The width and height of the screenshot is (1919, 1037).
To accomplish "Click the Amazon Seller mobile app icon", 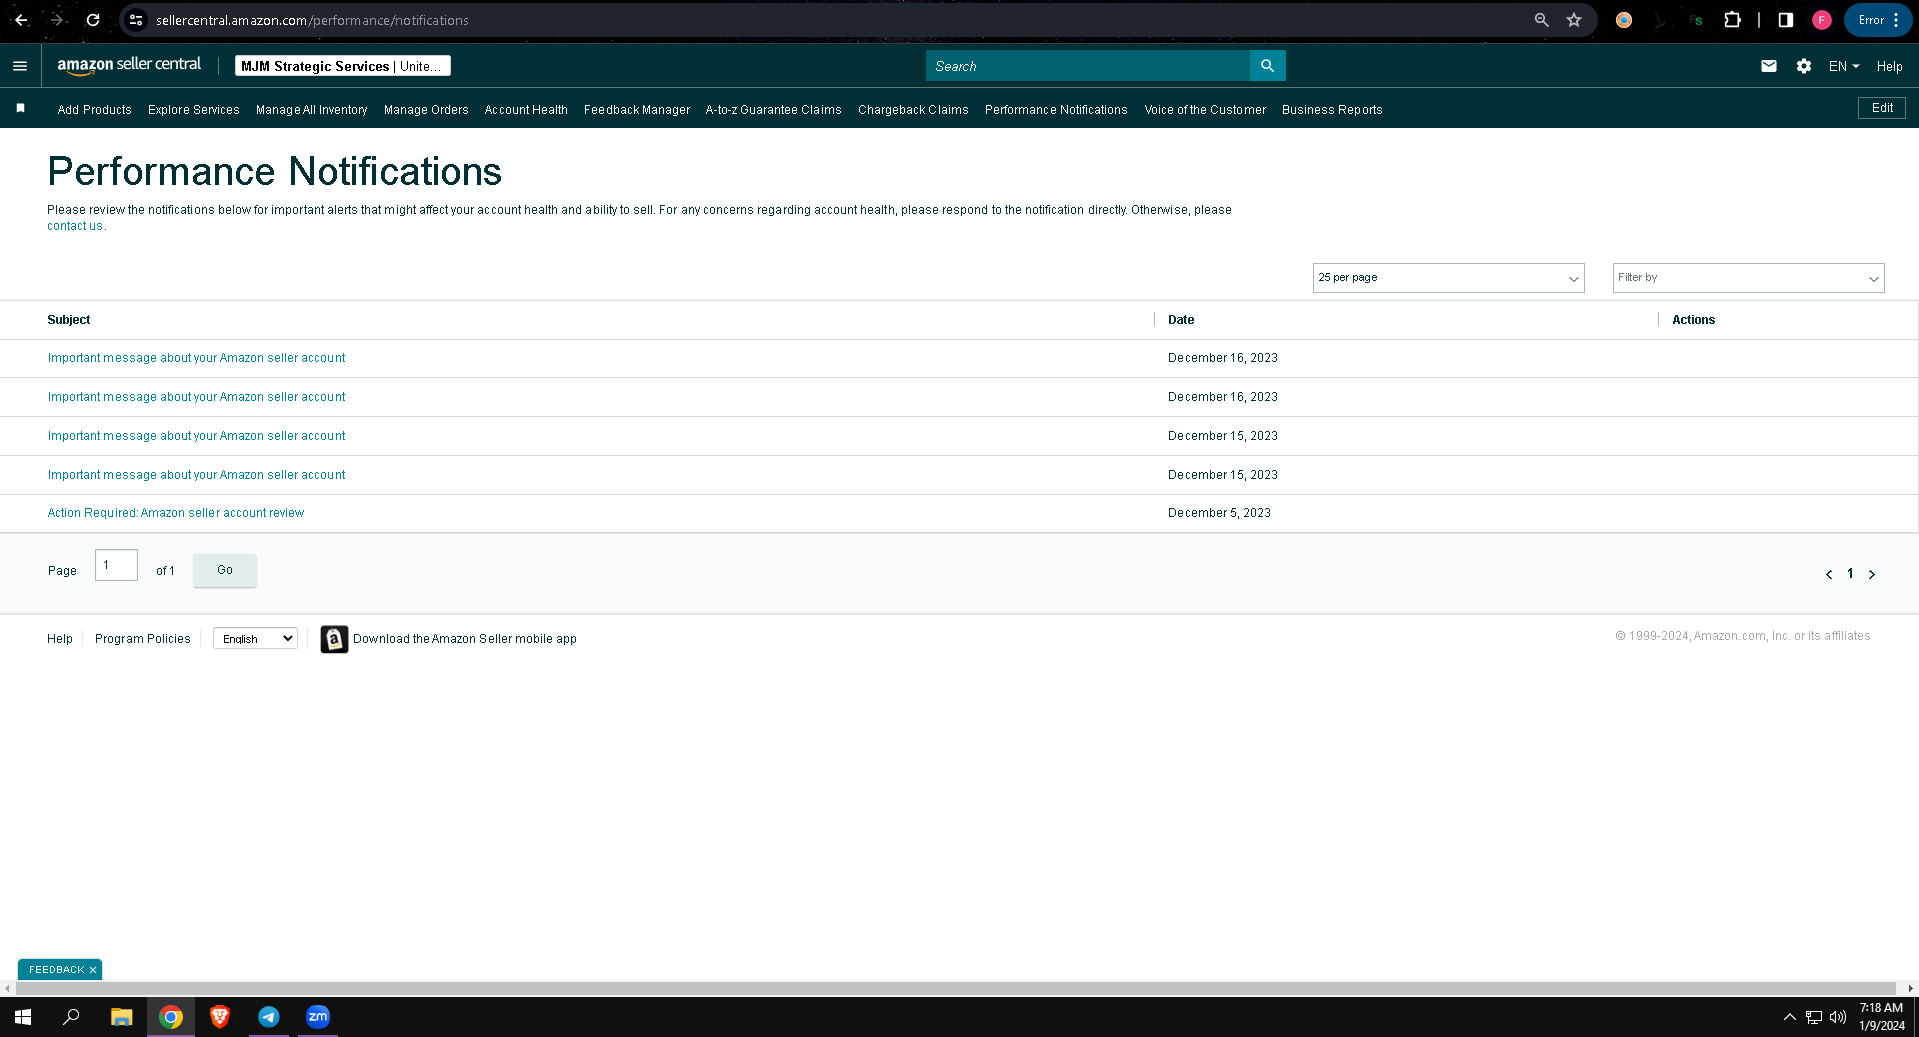I will coord(334,639).
